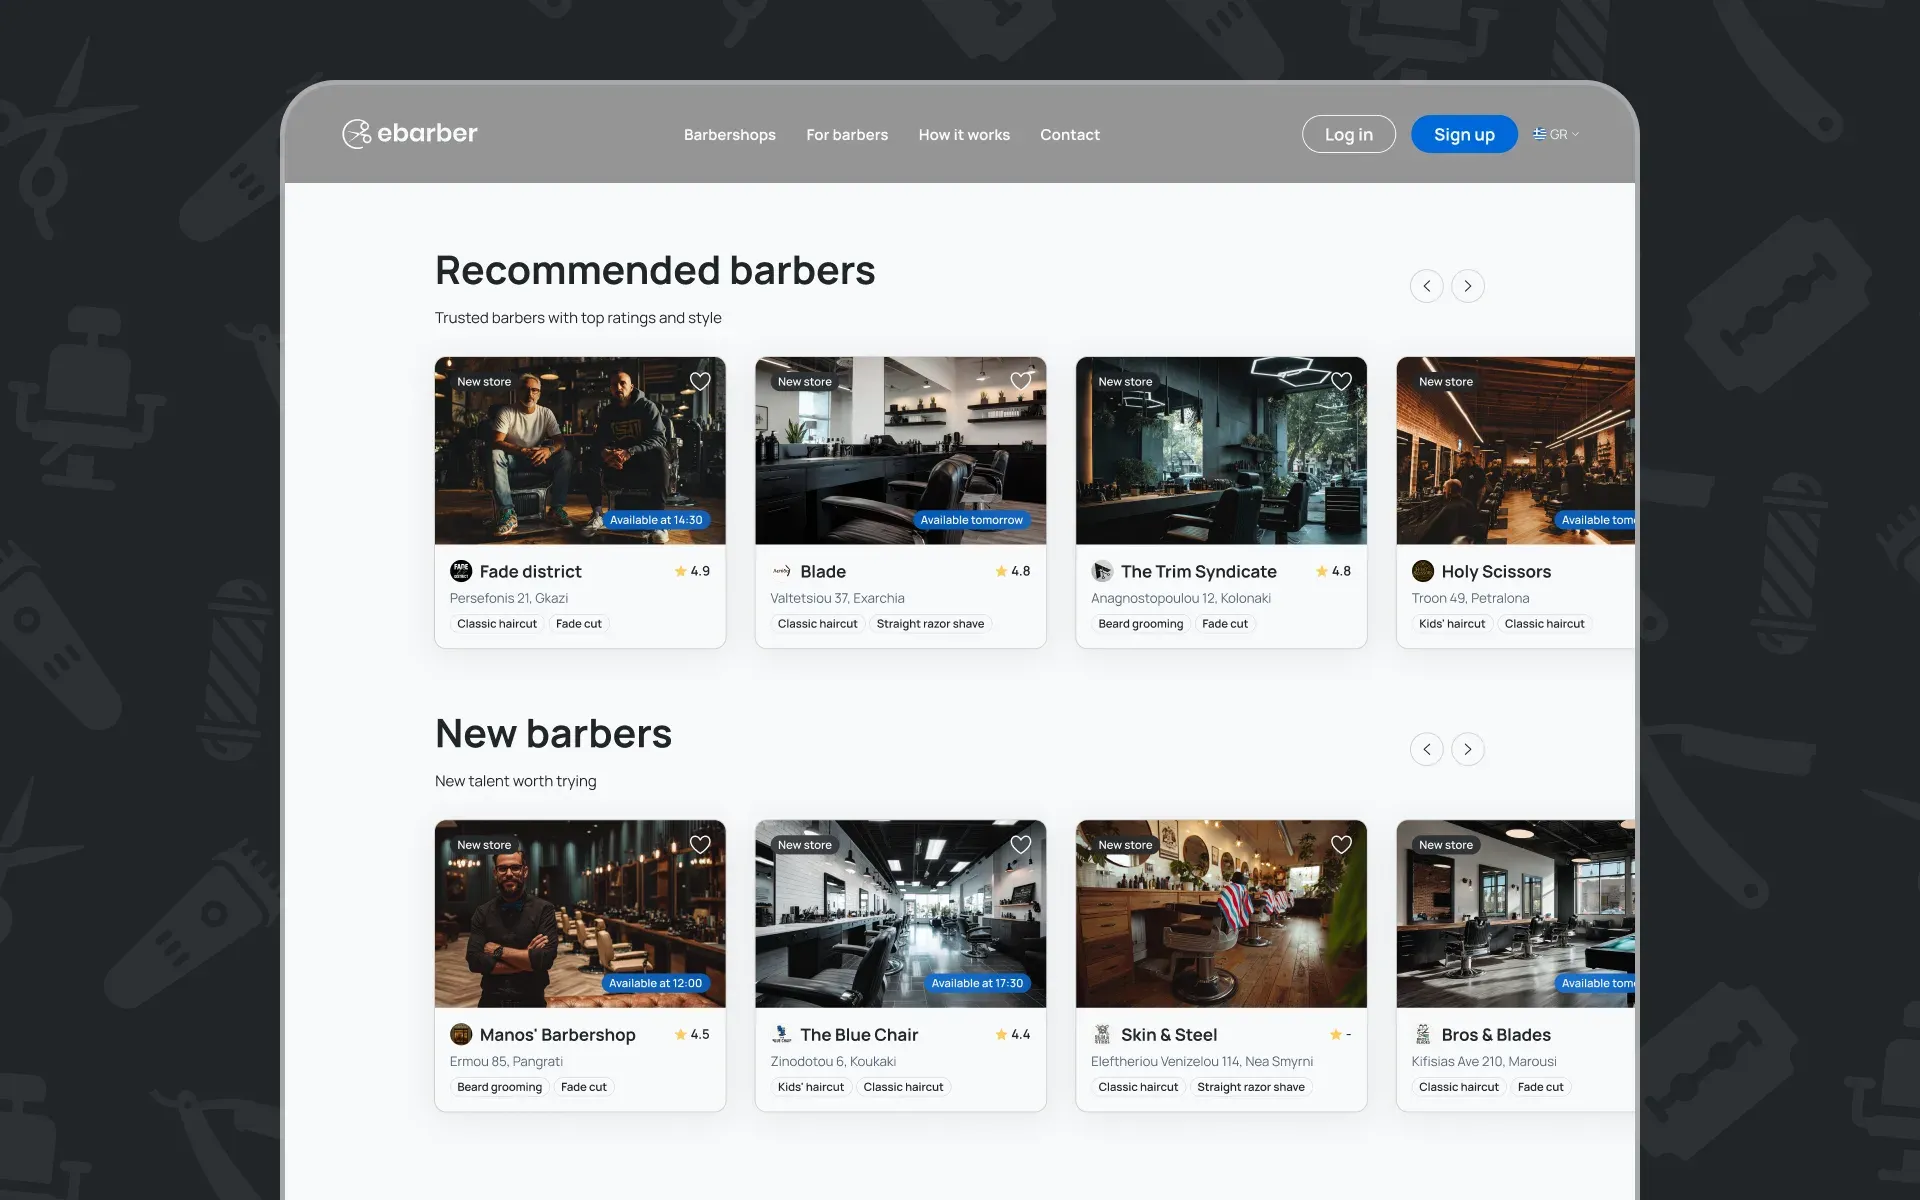This screenshot has width=1920, height=1200.
Task: Open How it works page
Action: [x=964, y=134]
